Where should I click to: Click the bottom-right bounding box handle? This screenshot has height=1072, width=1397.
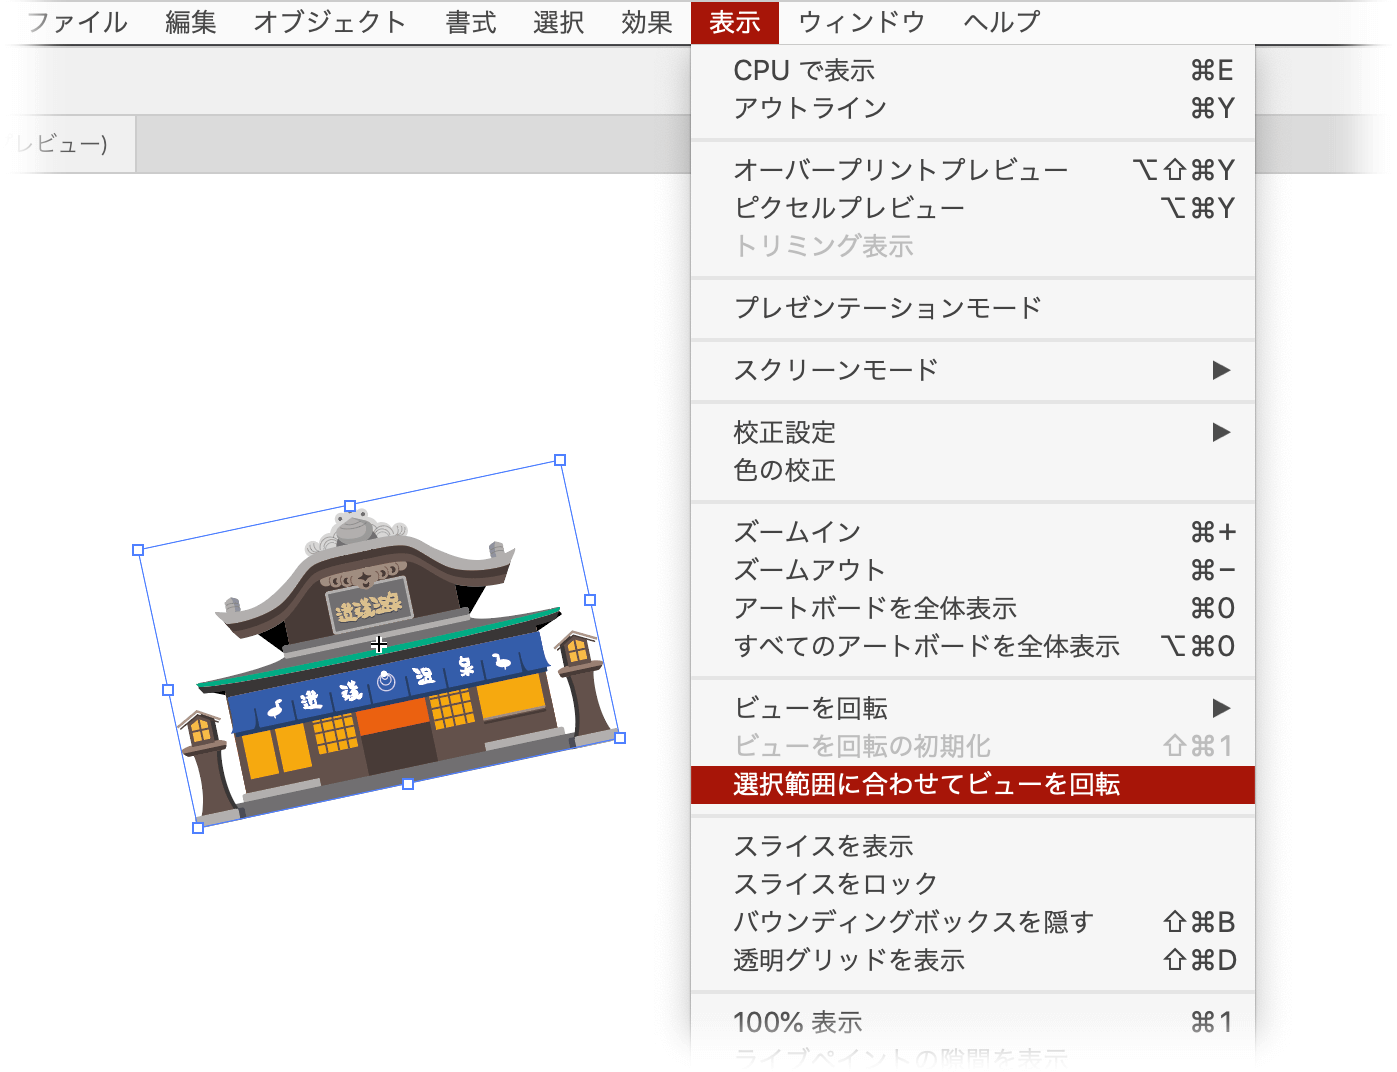620,738
